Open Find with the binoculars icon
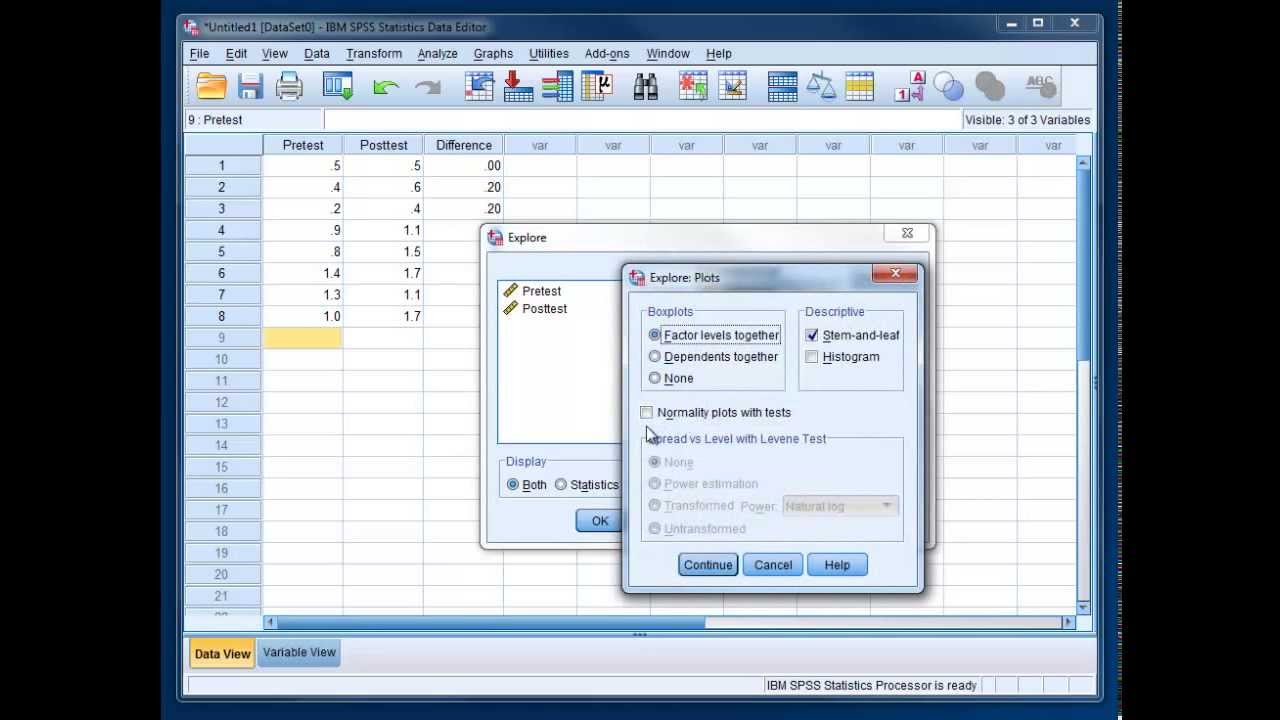Screen dimensions: 1280x720 [646, 87]
